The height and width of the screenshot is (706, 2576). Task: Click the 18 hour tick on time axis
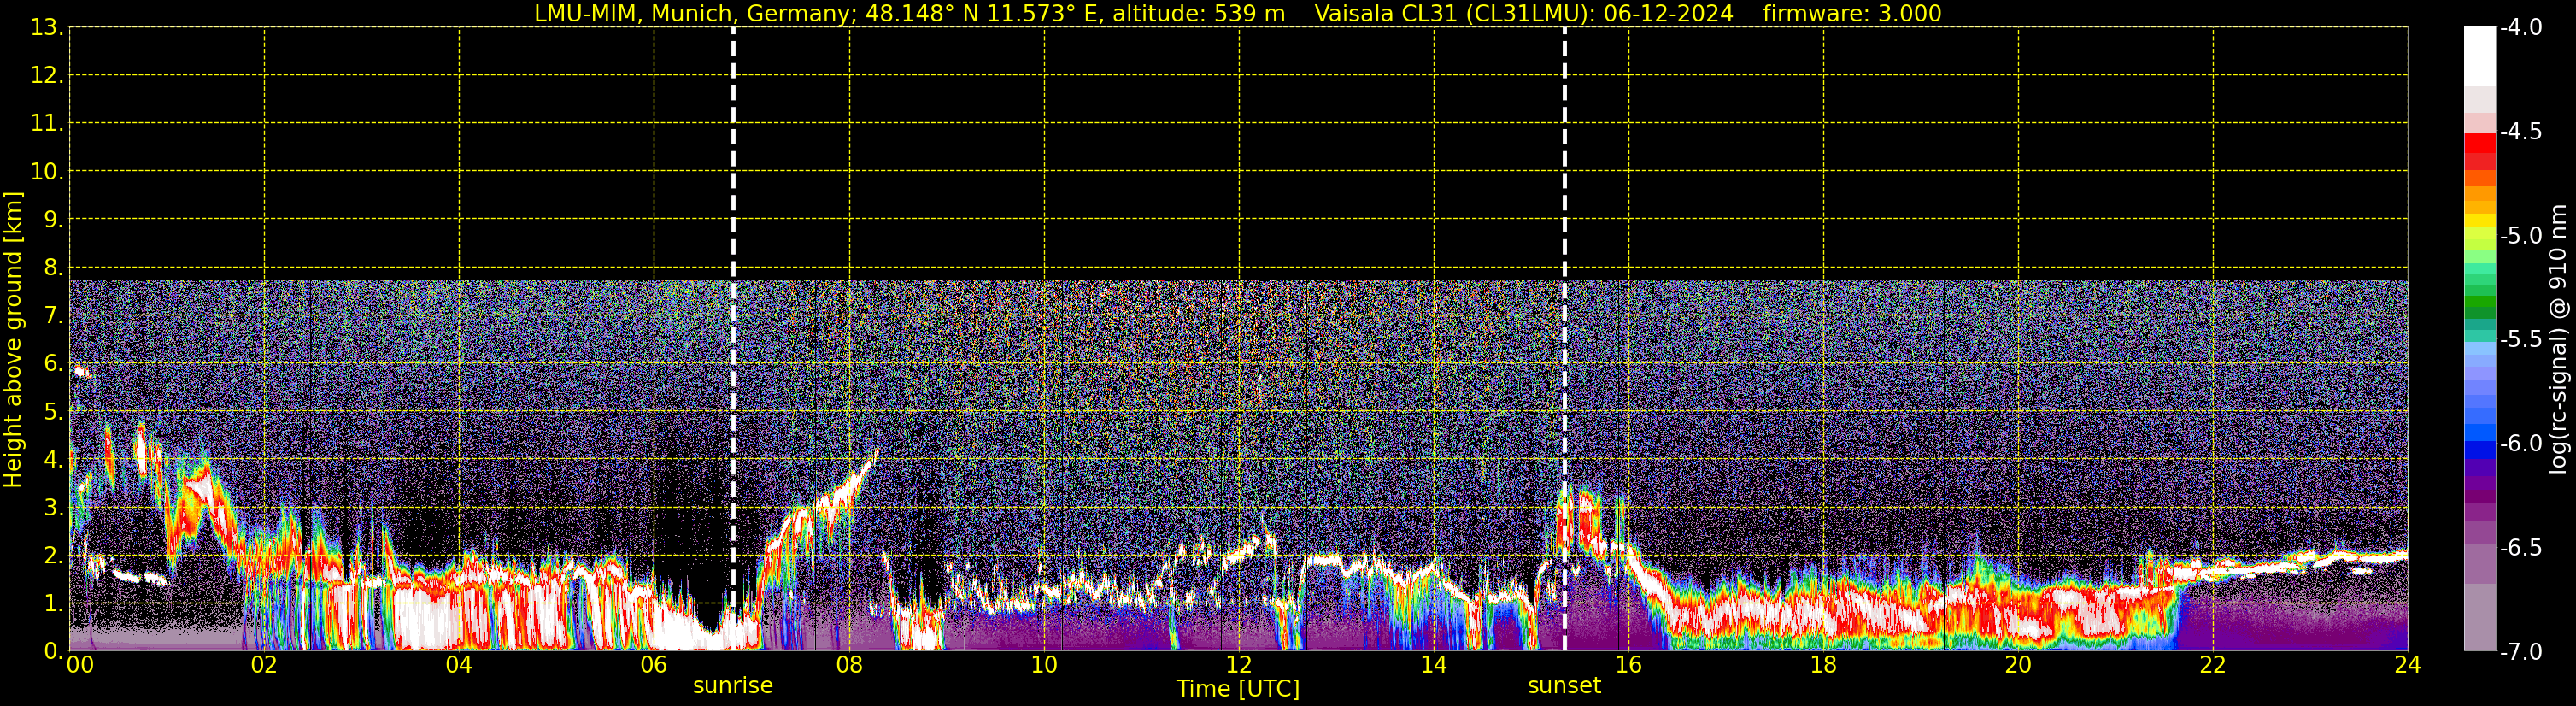(1823, 665)
